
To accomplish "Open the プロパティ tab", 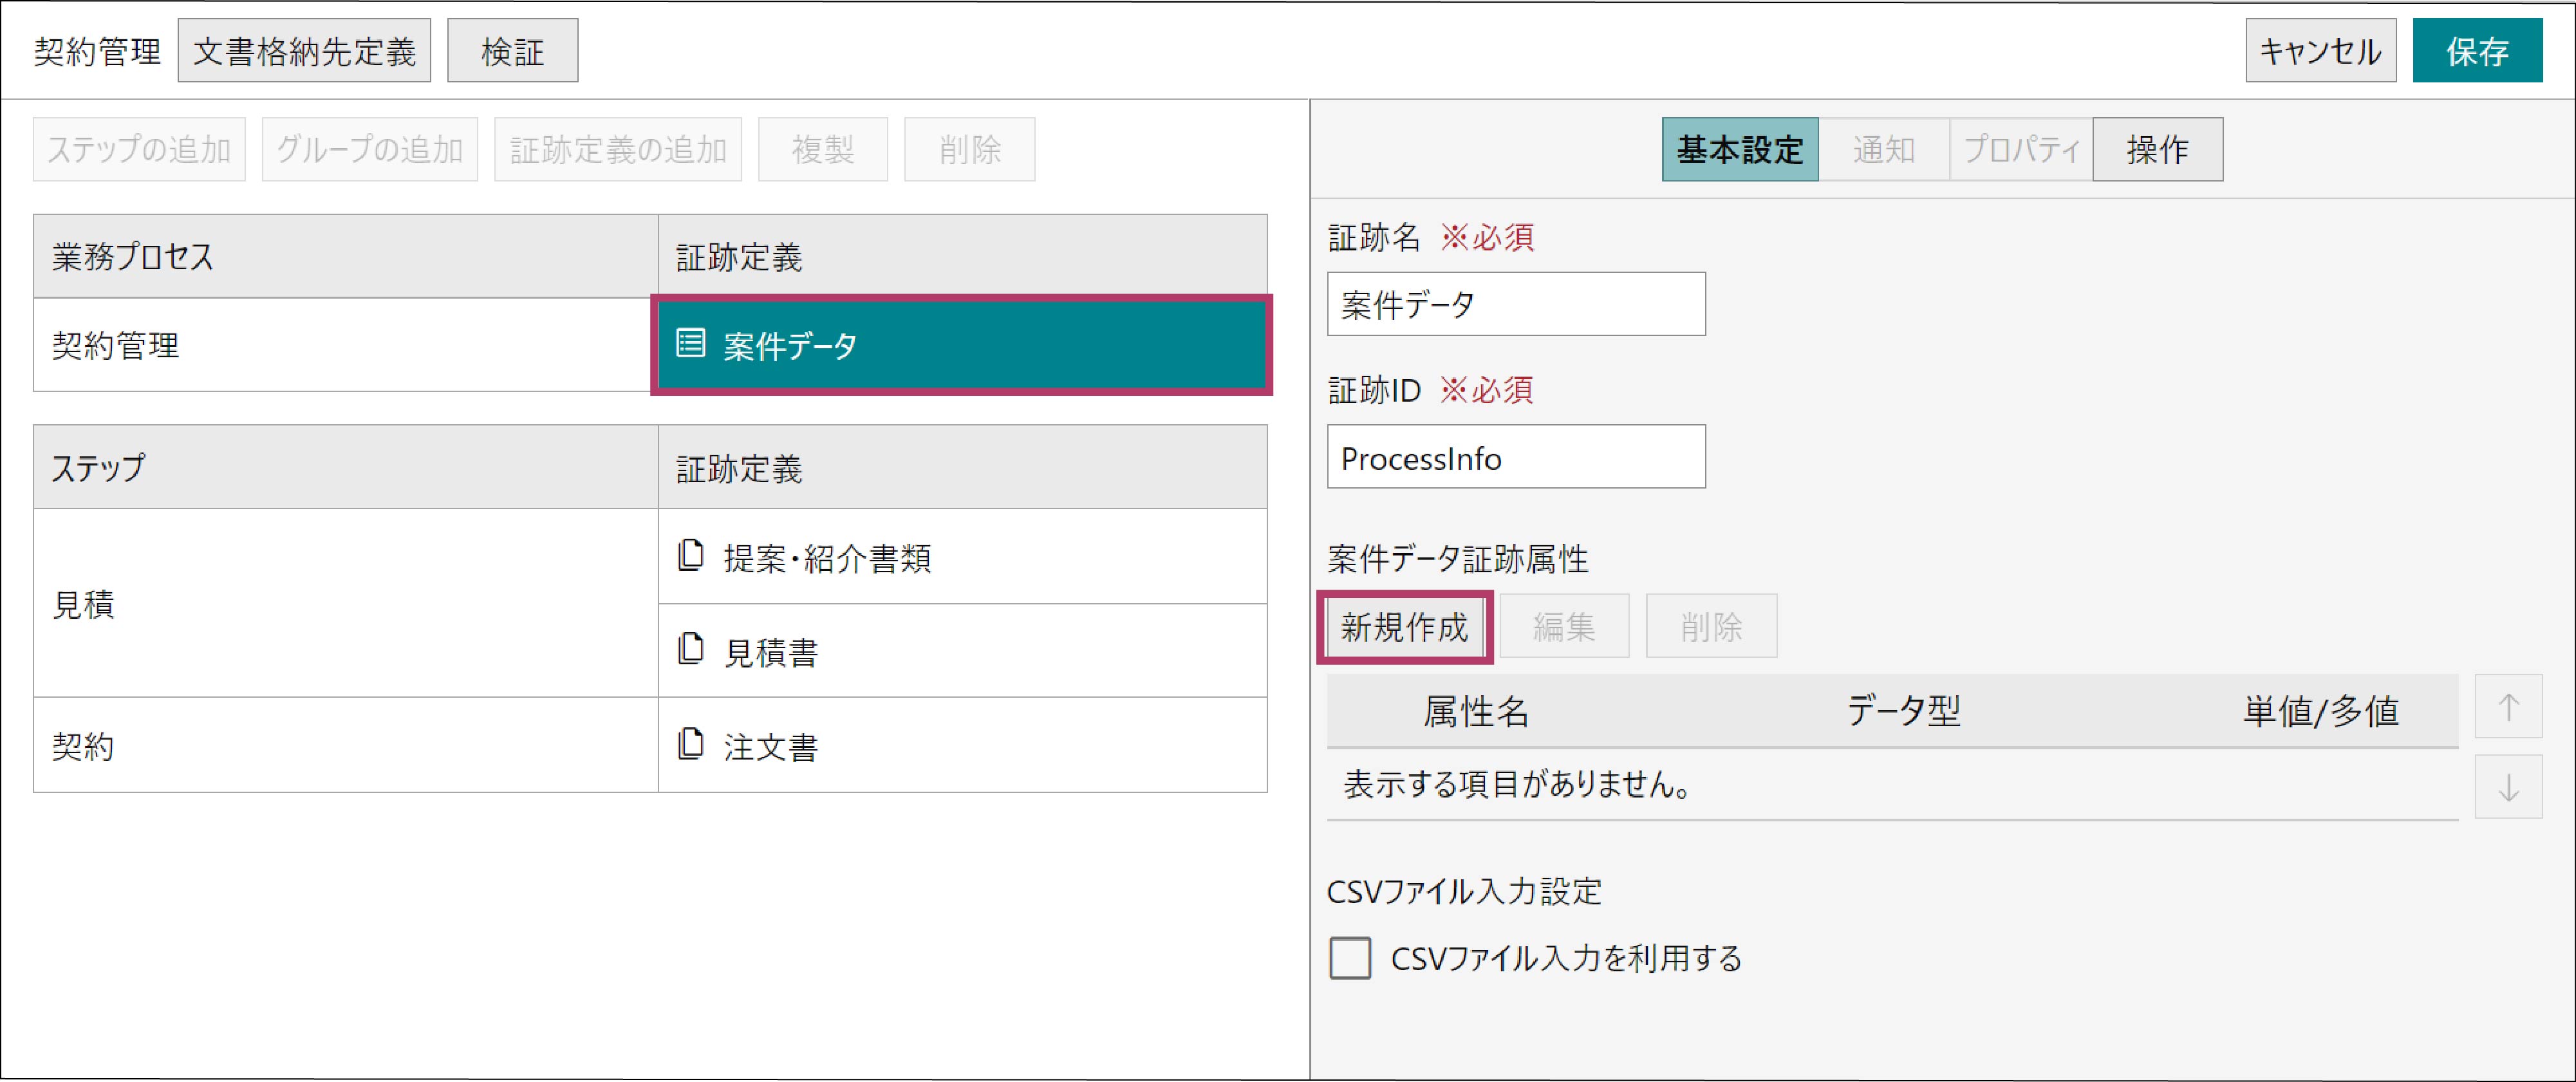I will [2021, 149].
